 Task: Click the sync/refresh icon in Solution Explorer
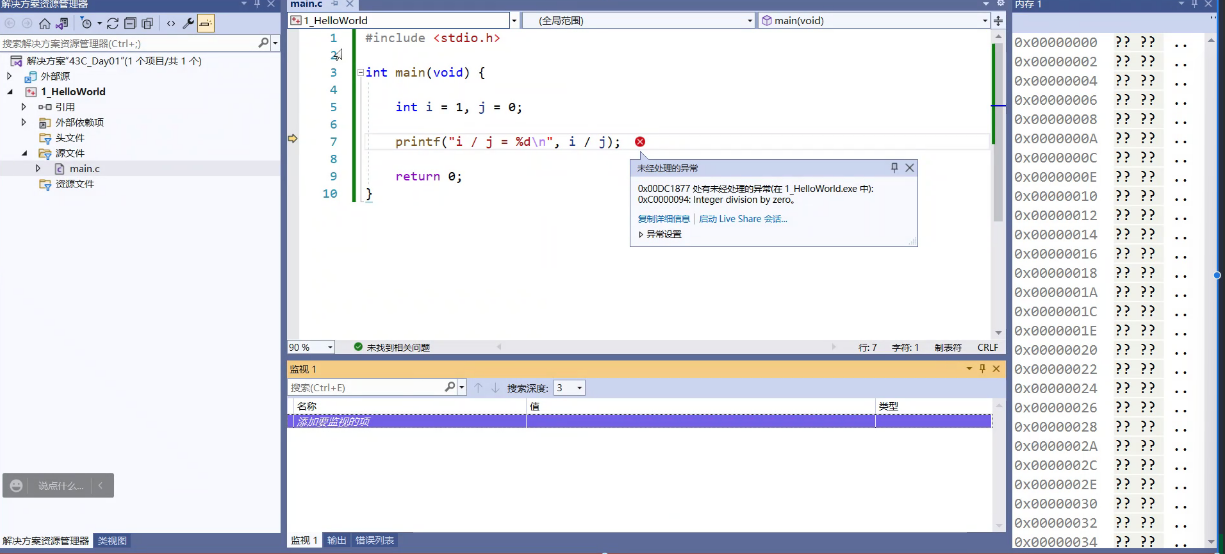coord(113,23)
